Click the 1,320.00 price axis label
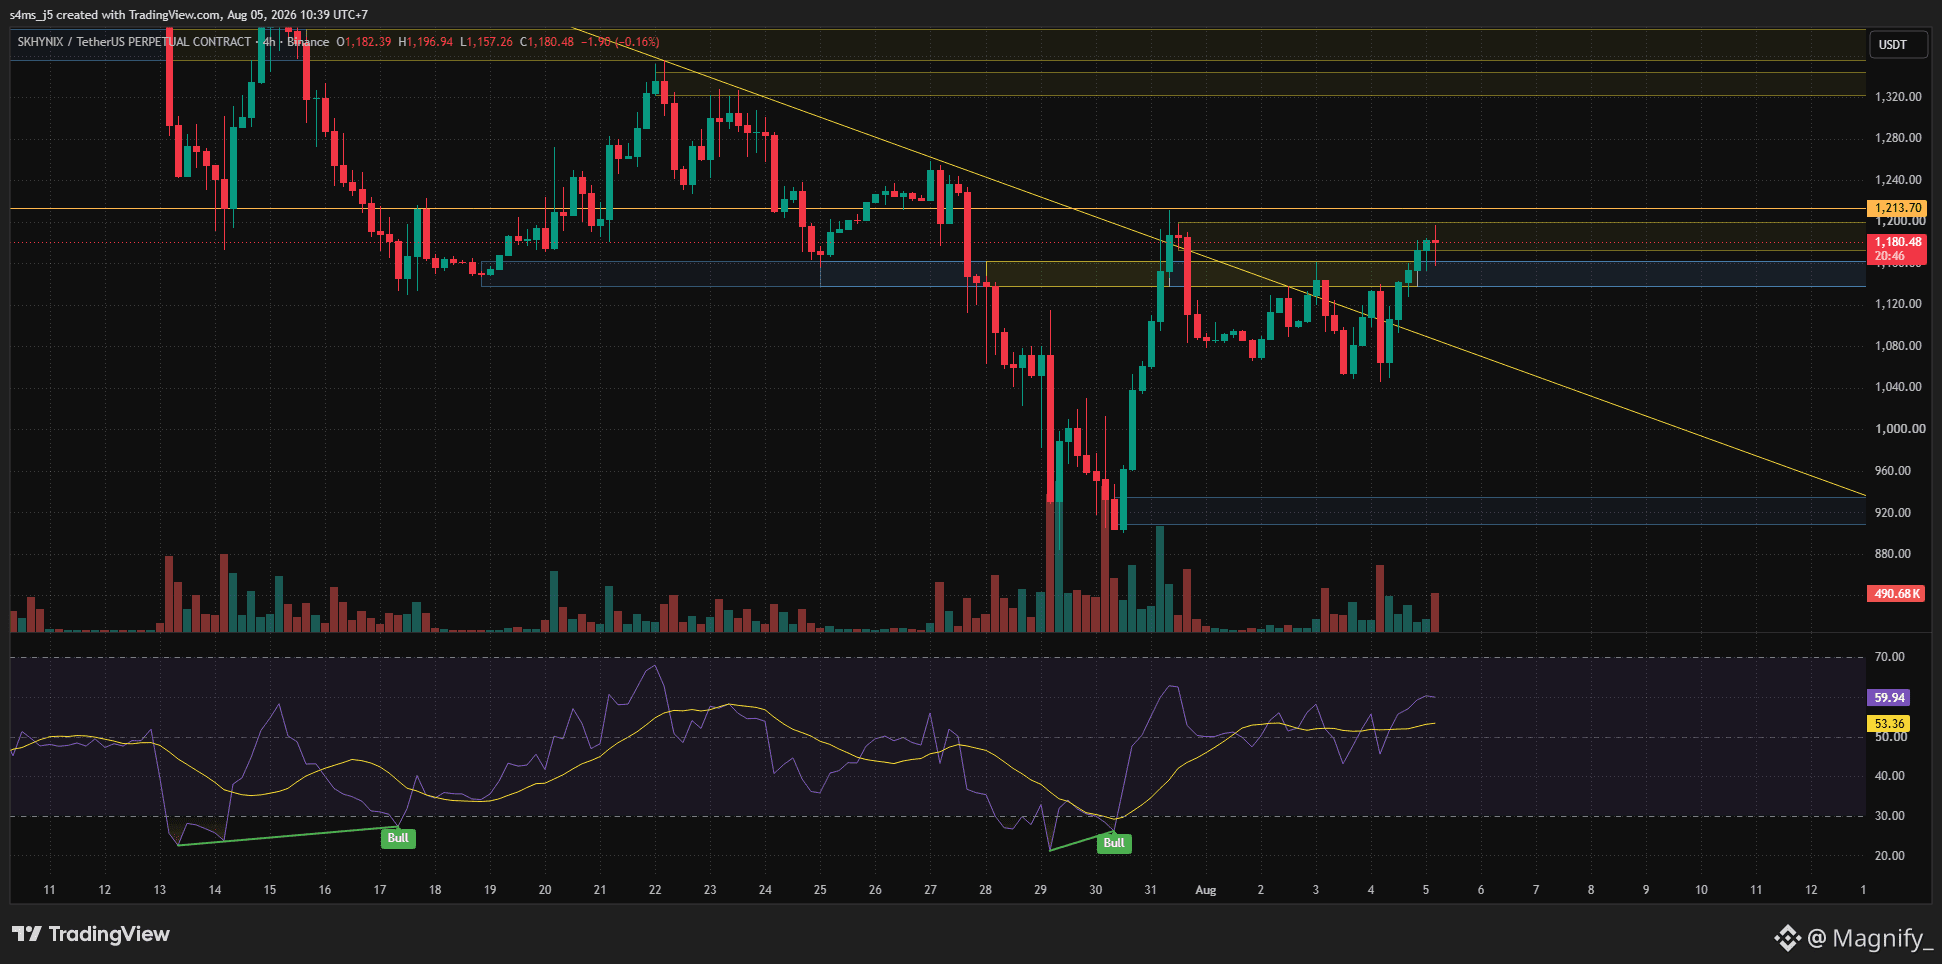Viewport: 1942px width, 964px height. (x=1898, y=97)
